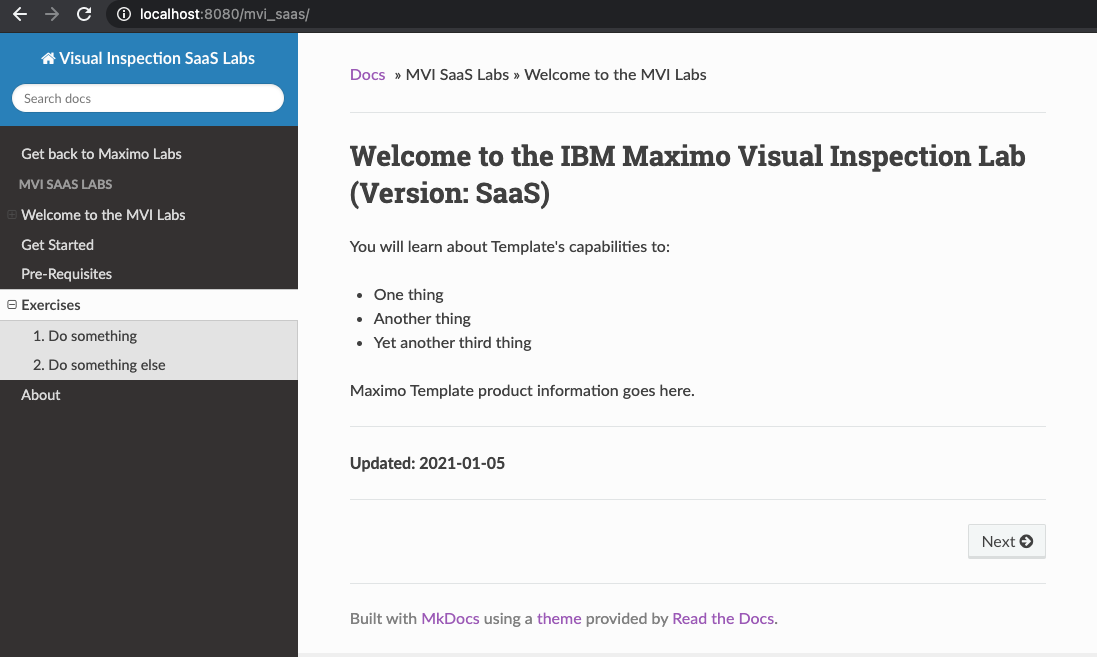Open exercise '1. Do something'
Viewport: 1097px width, 657px height.
coord(85,335)
